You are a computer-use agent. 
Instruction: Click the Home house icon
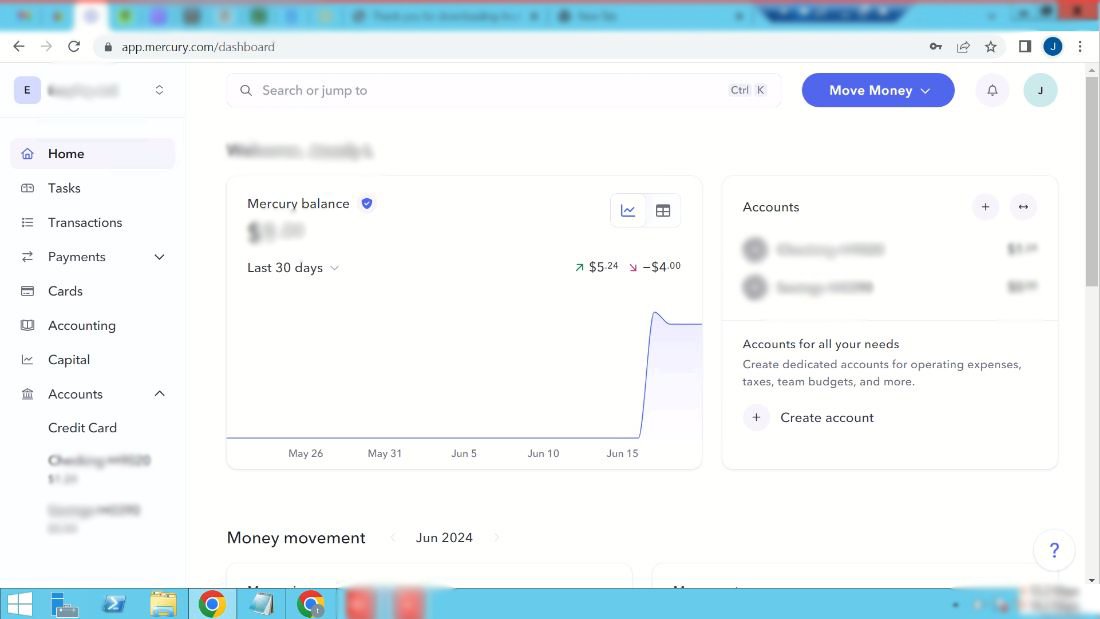point(27,154)
